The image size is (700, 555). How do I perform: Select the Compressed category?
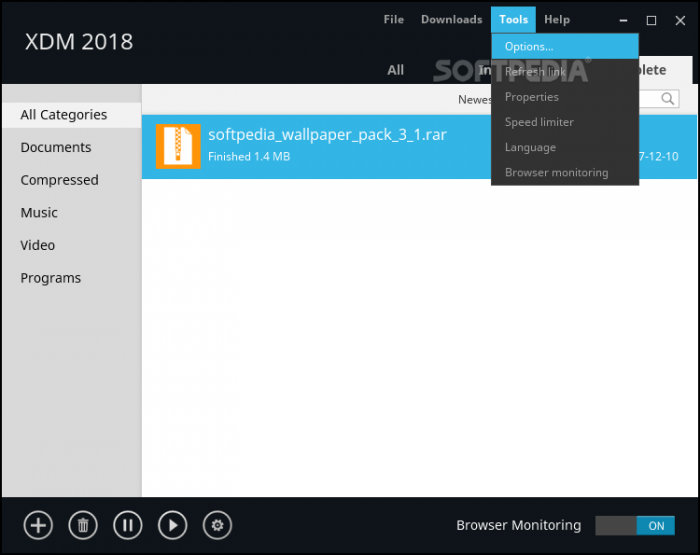(x=72, y=180)
